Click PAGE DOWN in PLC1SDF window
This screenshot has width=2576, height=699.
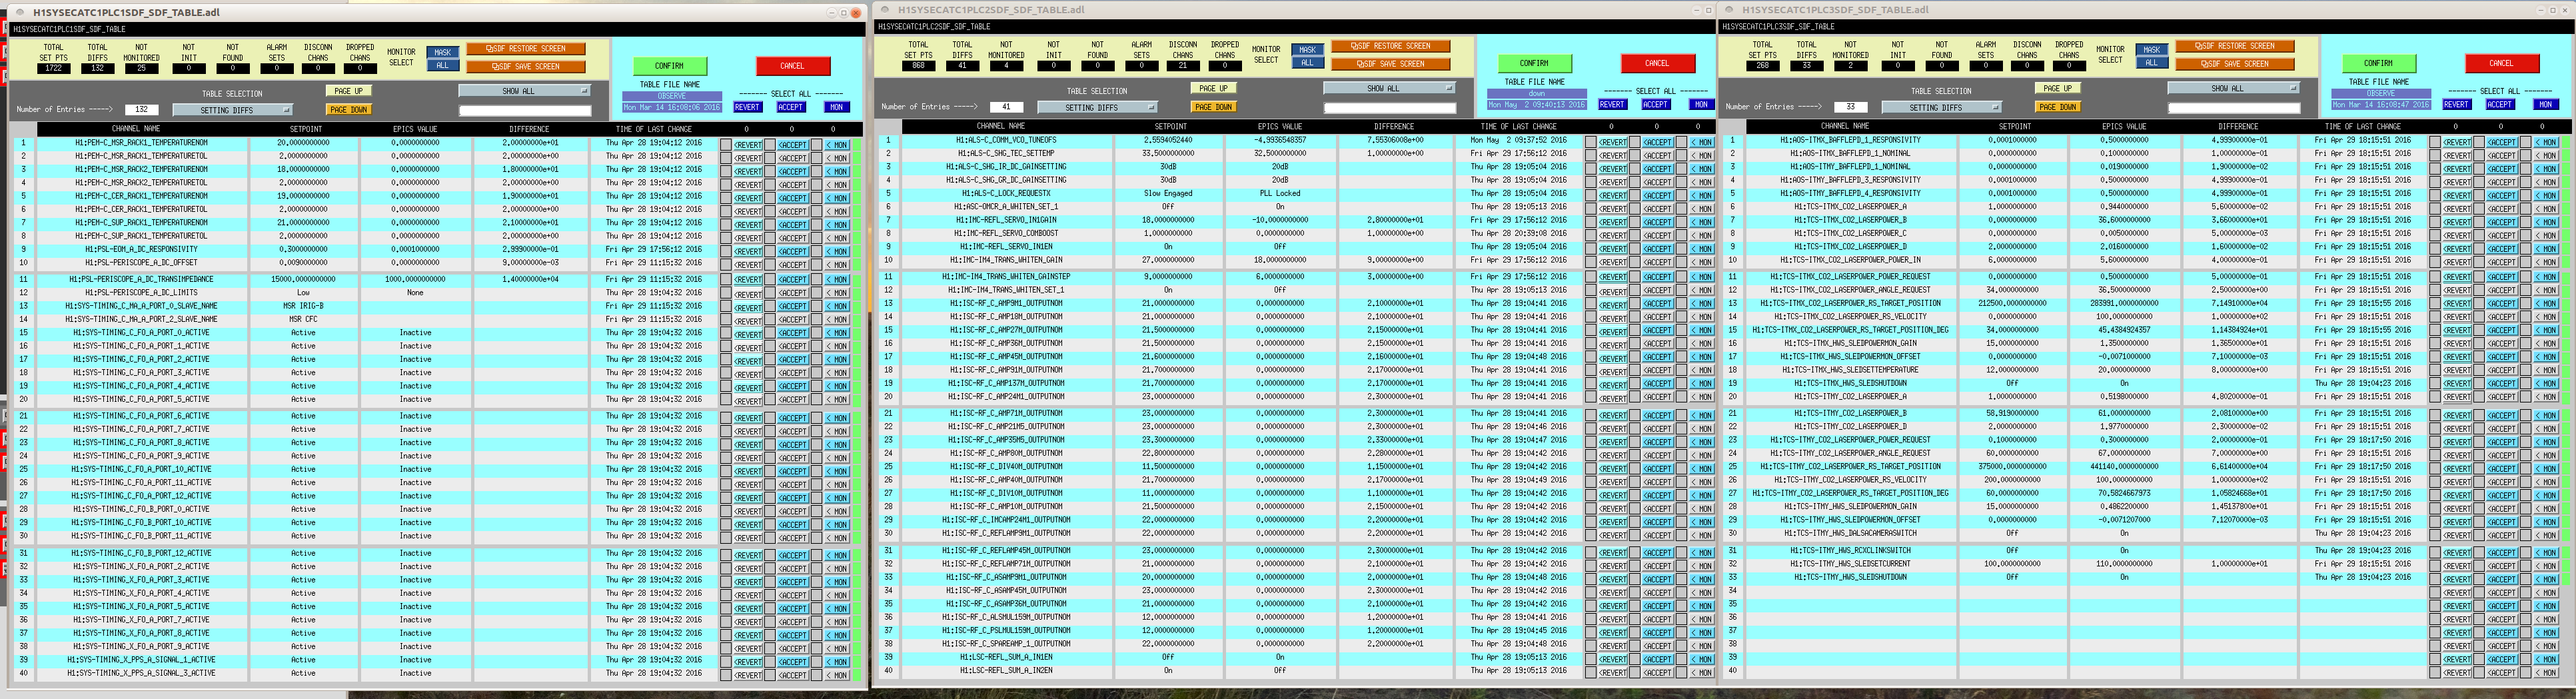(348, 110)
